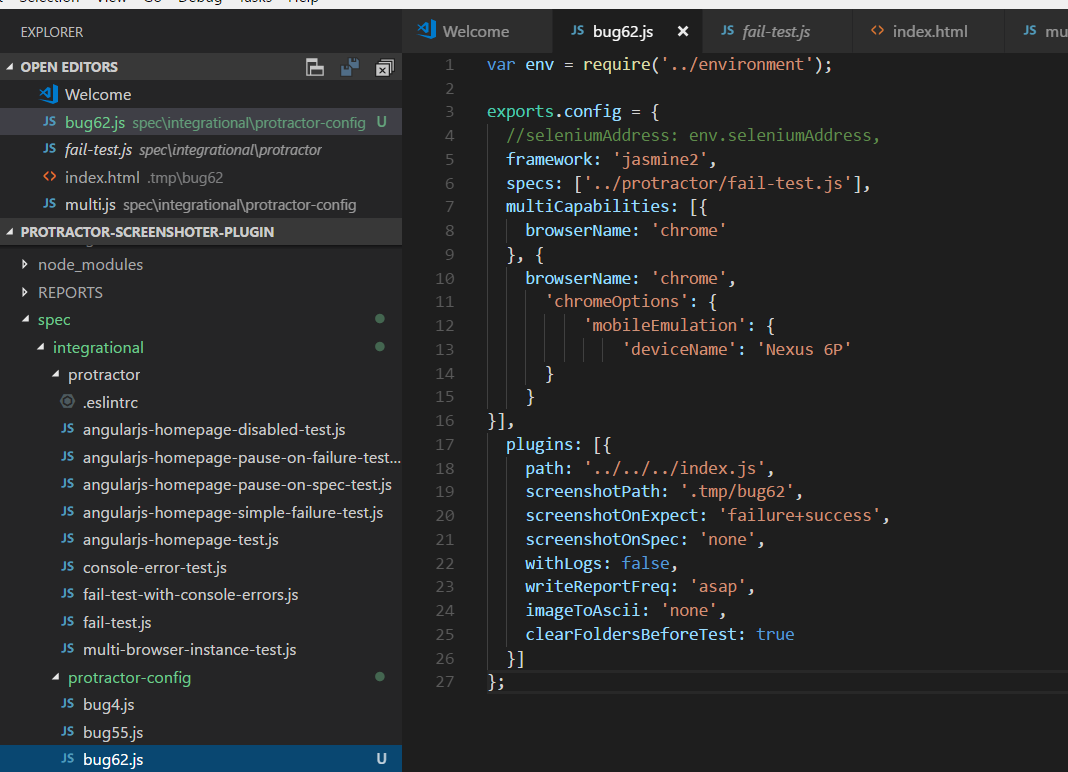Open multi.js in Open Editors list
This screenshot has height=772, width=1068.
pos(201,204)
